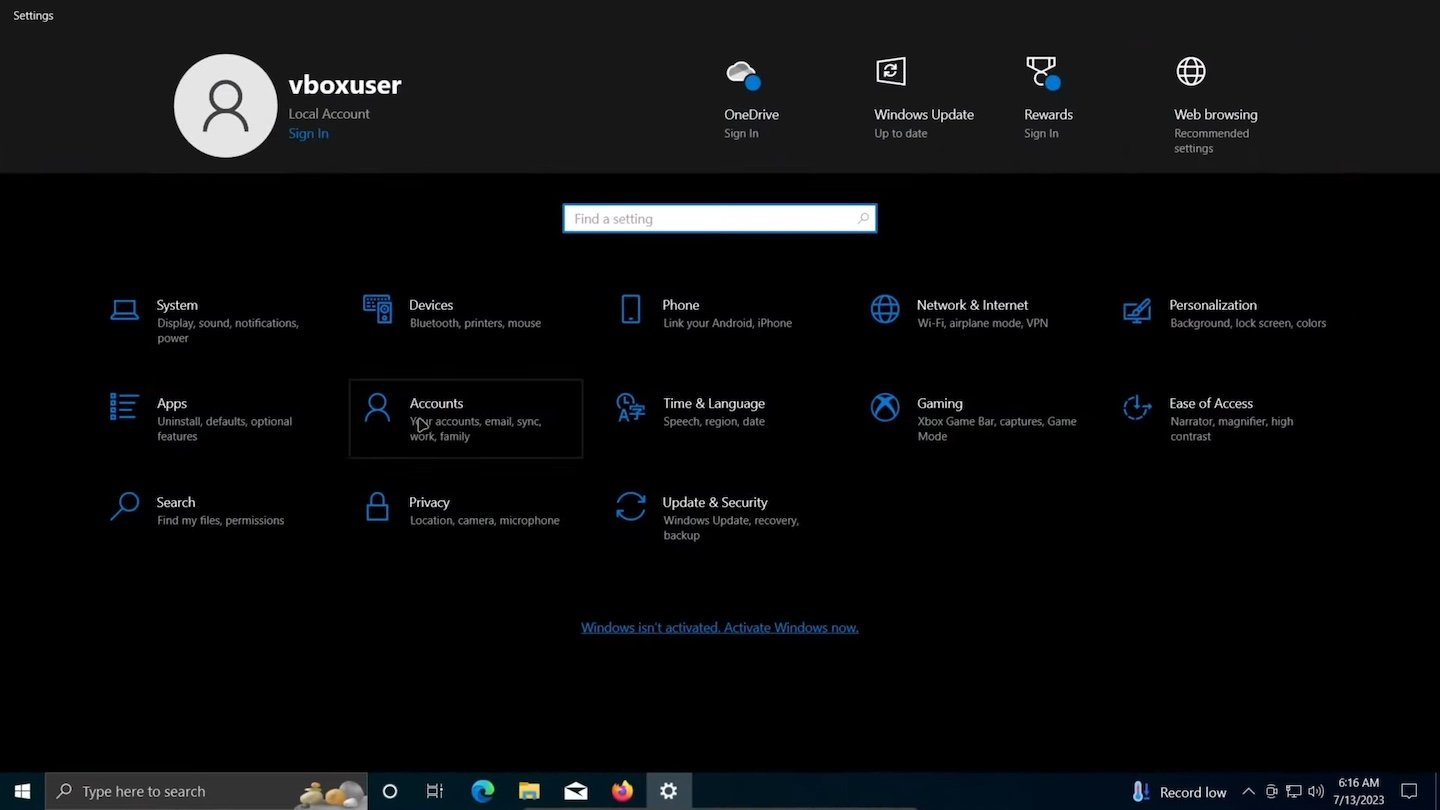Open the Action Center notifications icon
The width and height of the screenshot is (1440, 810).
pos(1409,791)
